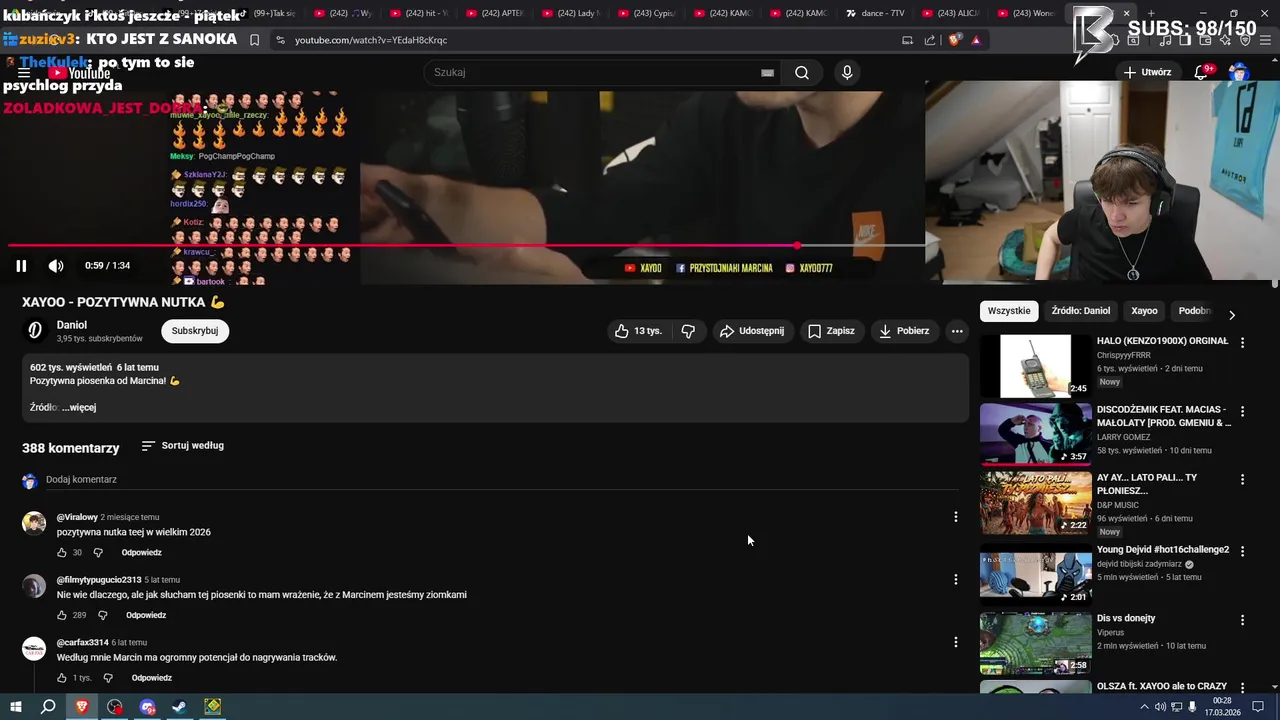Open Young Dejvid #hot16challenge2 video title

[x=1163, y=550]
